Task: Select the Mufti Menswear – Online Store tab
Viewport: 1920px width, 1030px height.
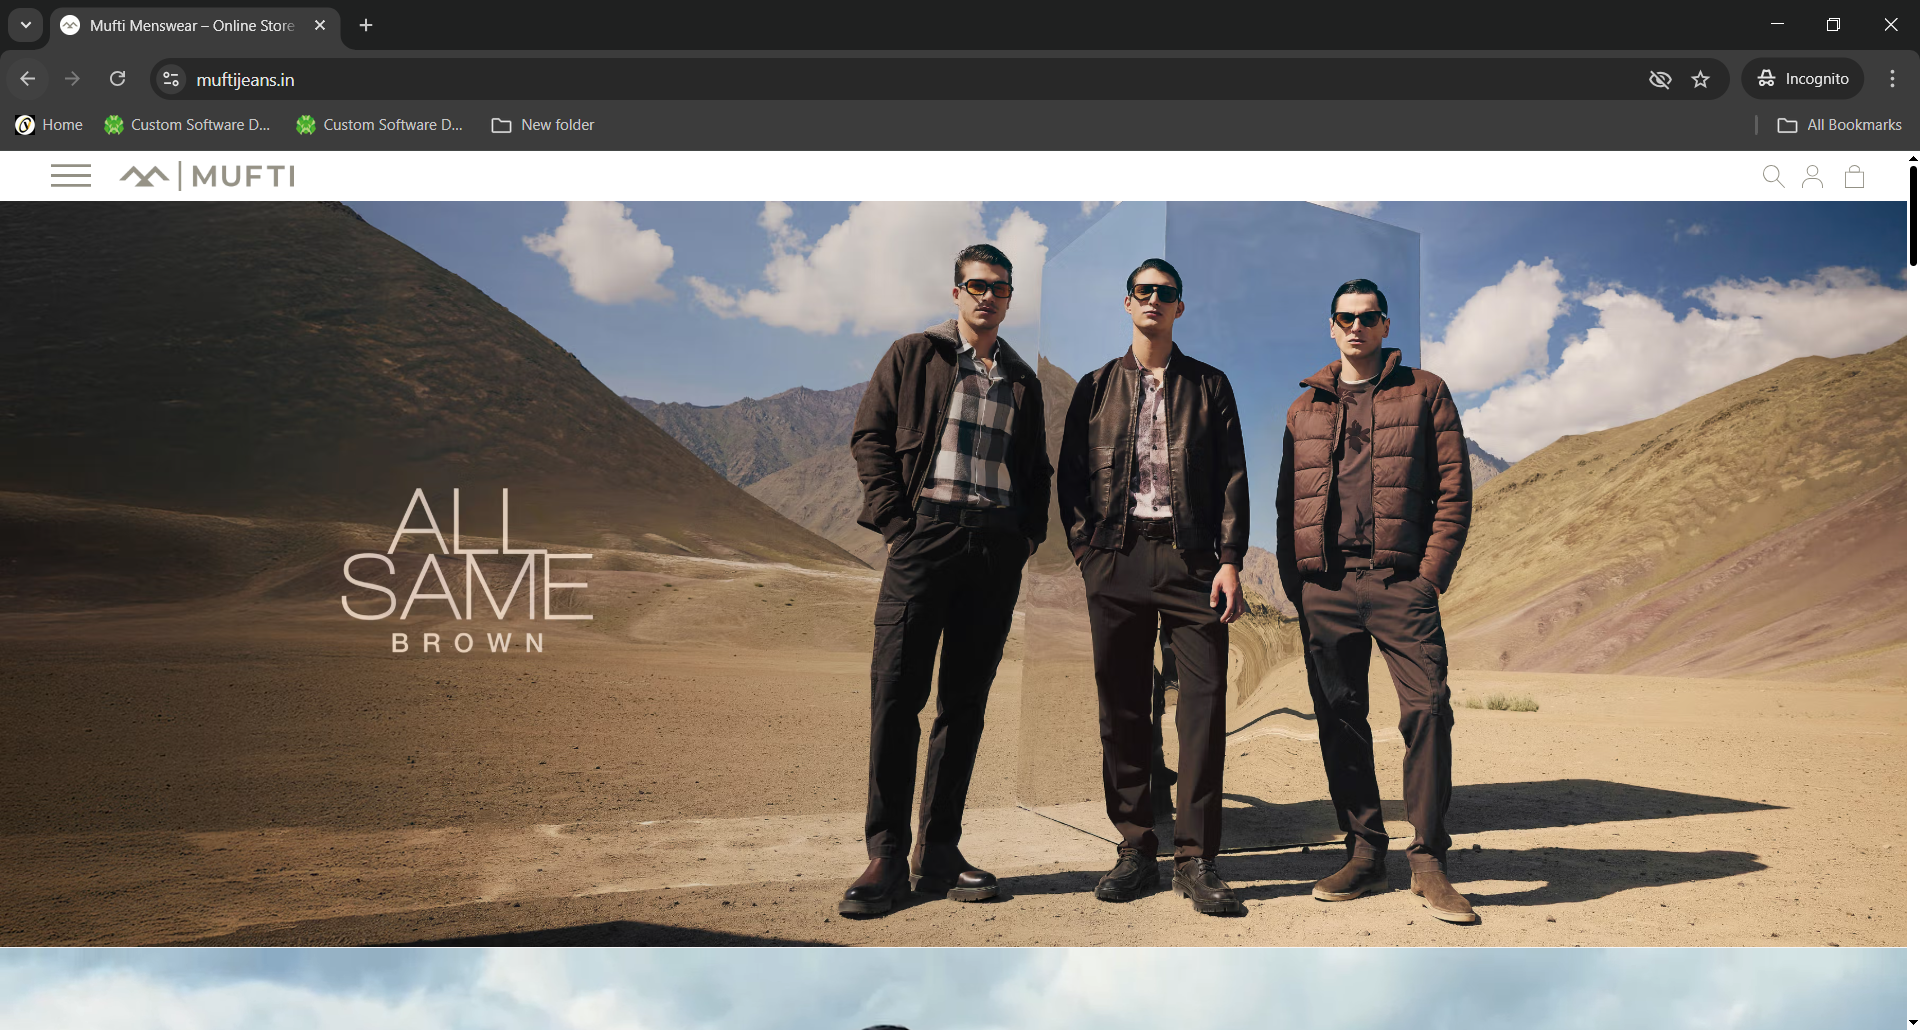Action: 192,25
